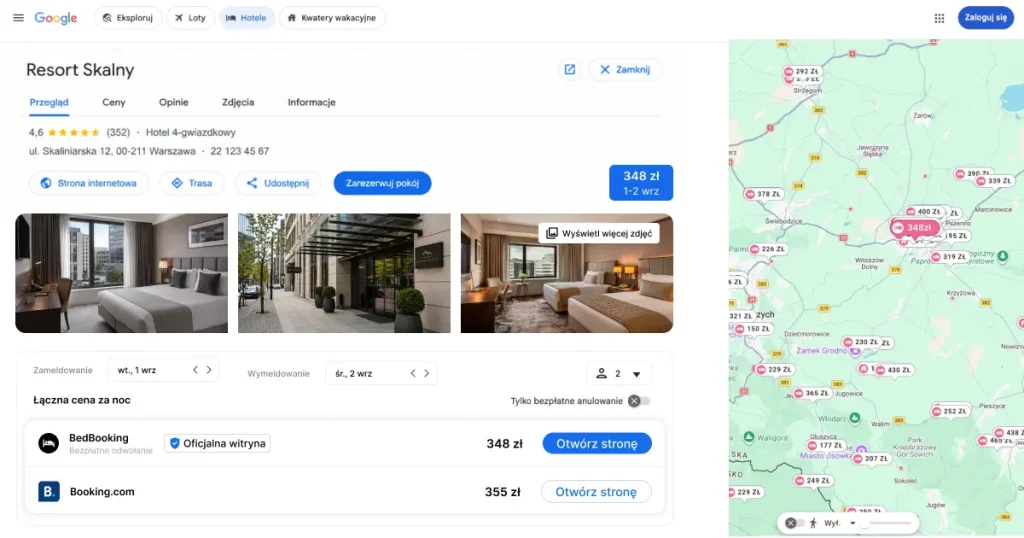Click the 348 zł price box
This screenshot has height=538, width=1024.
point(641,183)
